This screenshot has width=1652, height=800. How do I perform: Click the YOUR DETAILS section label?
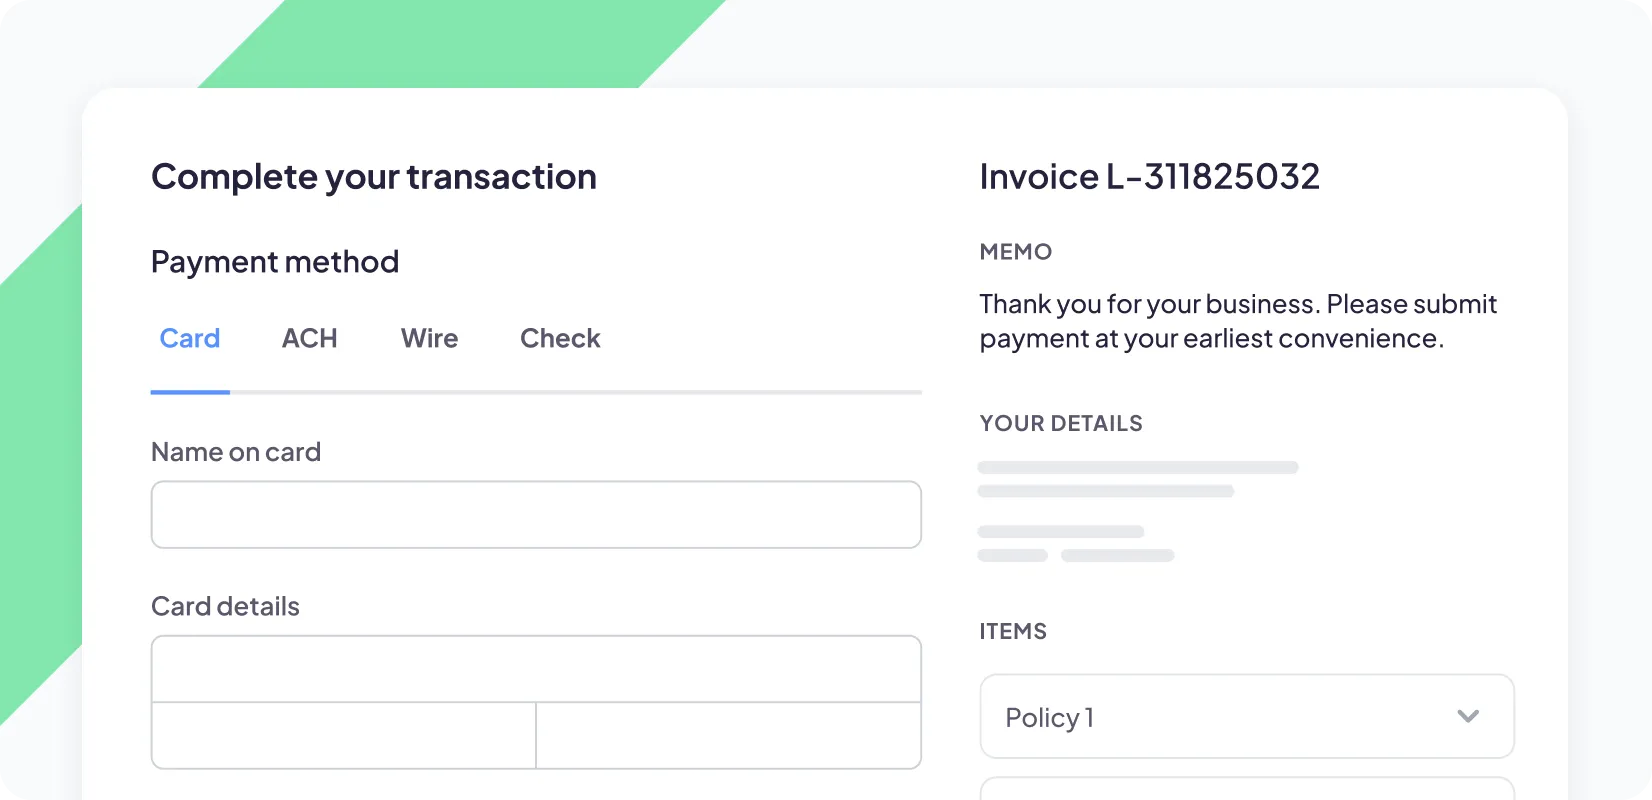tap(1060, 423)
